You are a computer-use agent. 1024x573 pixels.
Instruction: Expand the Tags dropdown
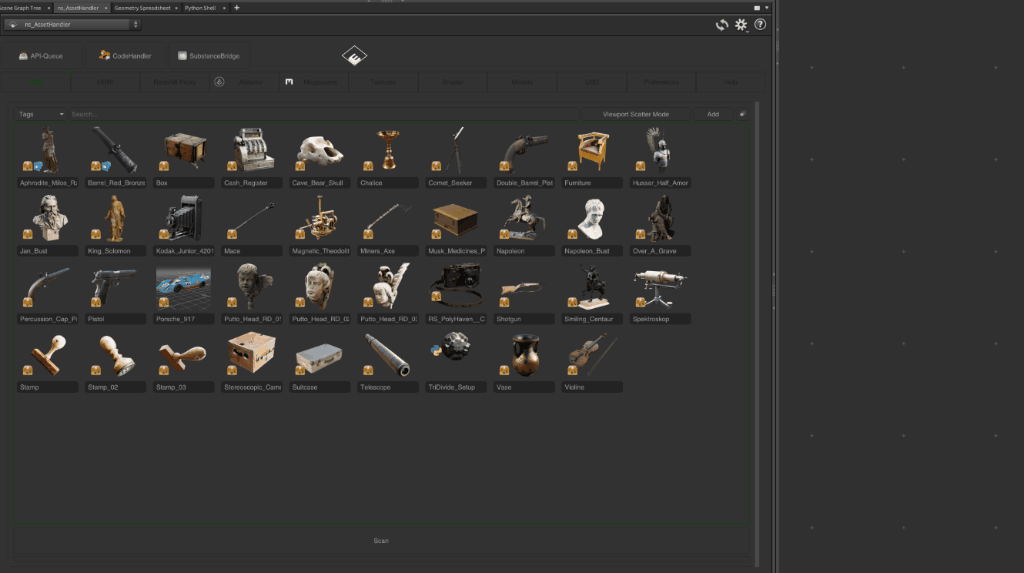point(41,114)
